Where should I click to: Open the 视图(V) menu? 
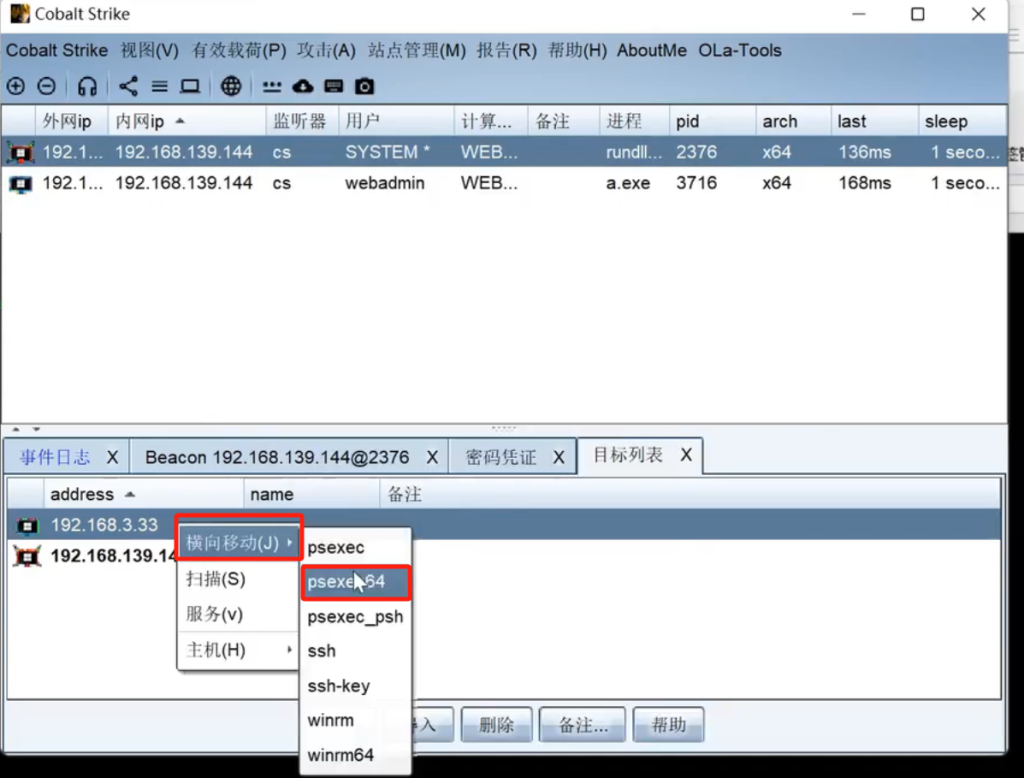tap(150, 50)
